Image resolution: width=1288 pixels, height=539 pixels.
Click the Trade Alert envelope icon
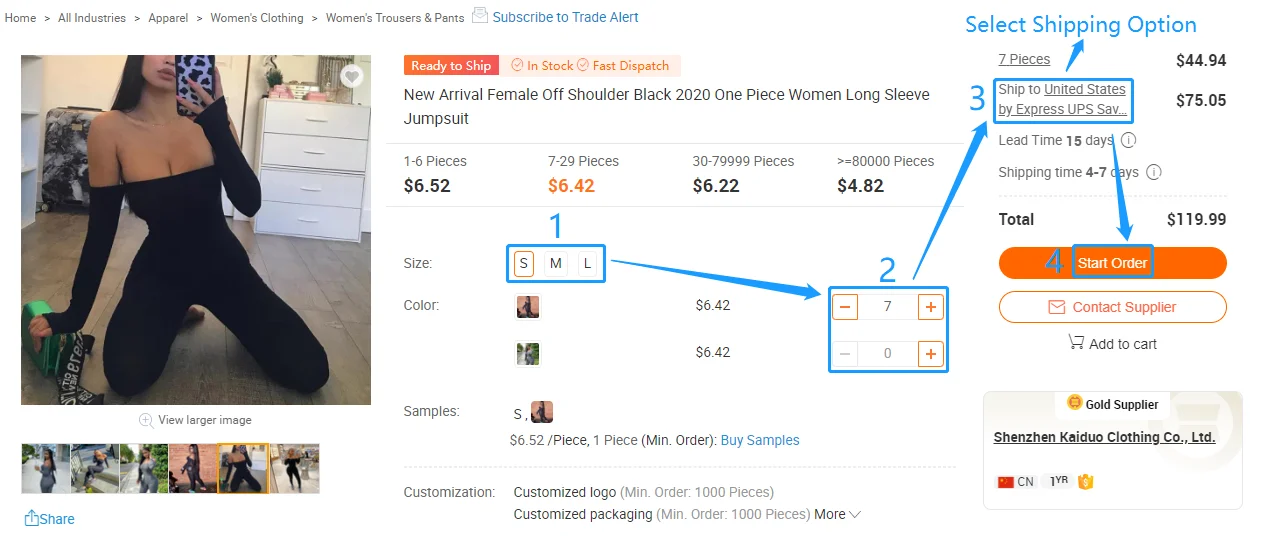coord(480,16)
